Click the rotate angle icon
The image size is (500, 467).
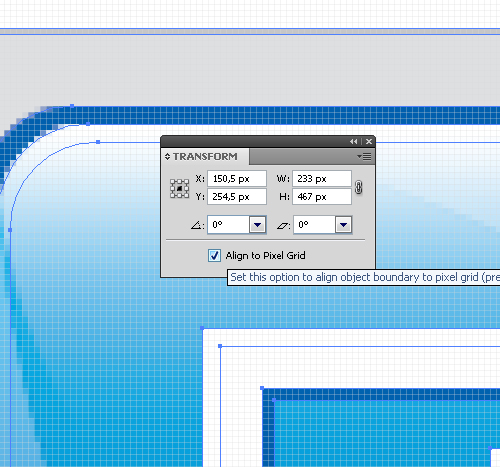pos(197,226)
